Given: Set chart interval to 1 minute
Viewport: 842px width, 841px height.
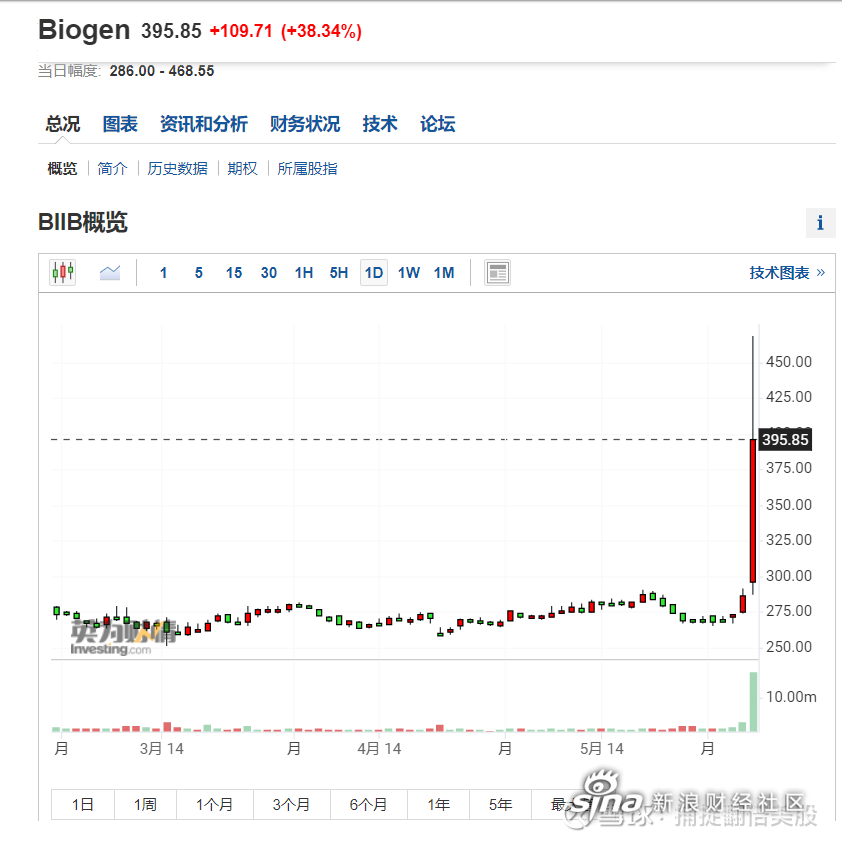Looking at the screenshot, I should [x=163, y=273].
